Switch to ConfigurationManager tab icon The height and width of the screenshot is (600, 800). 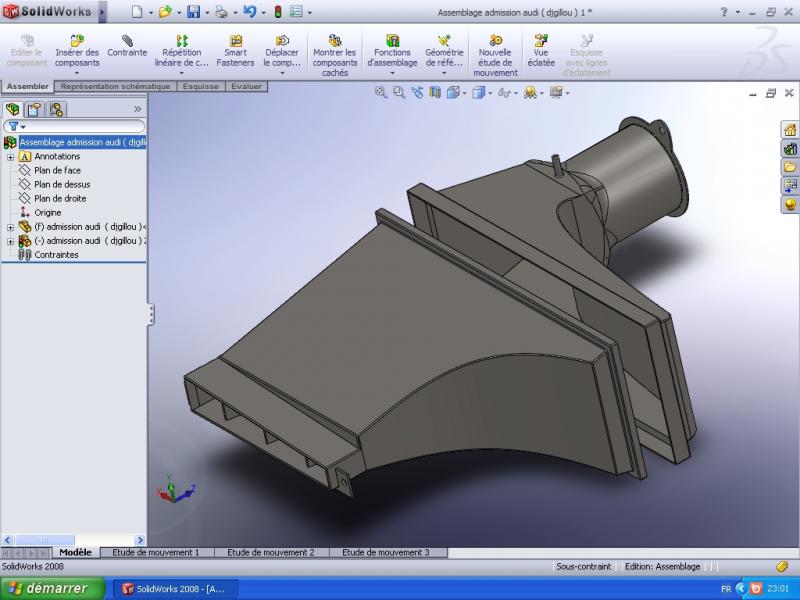tap(56, 109)
